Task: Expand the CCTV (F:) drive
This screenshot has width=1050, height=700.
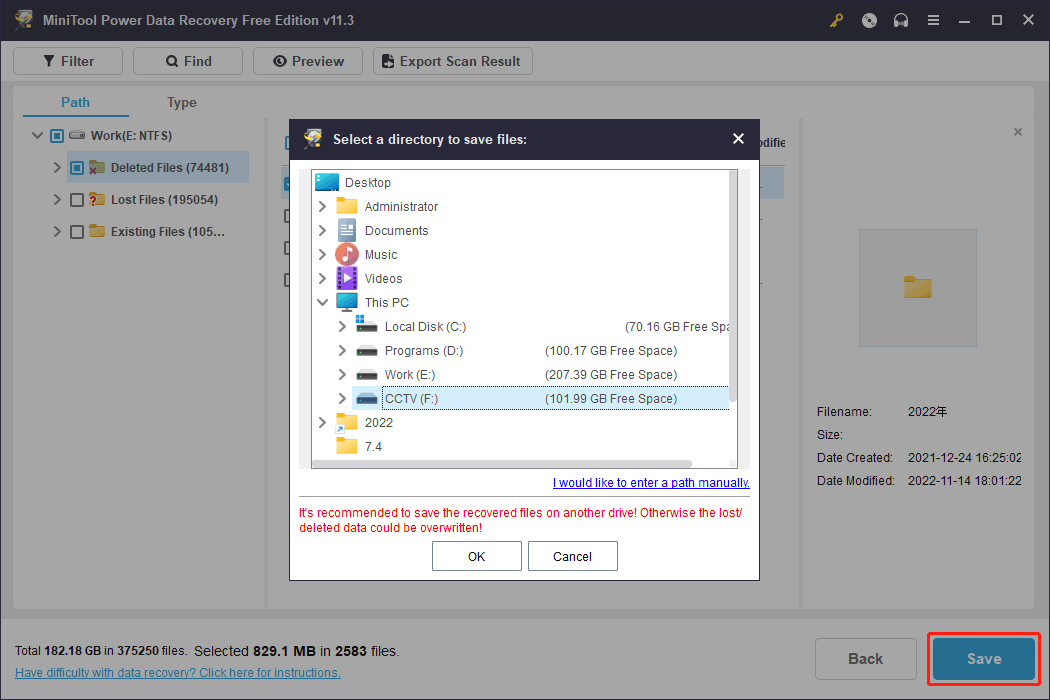Action: 342,399
